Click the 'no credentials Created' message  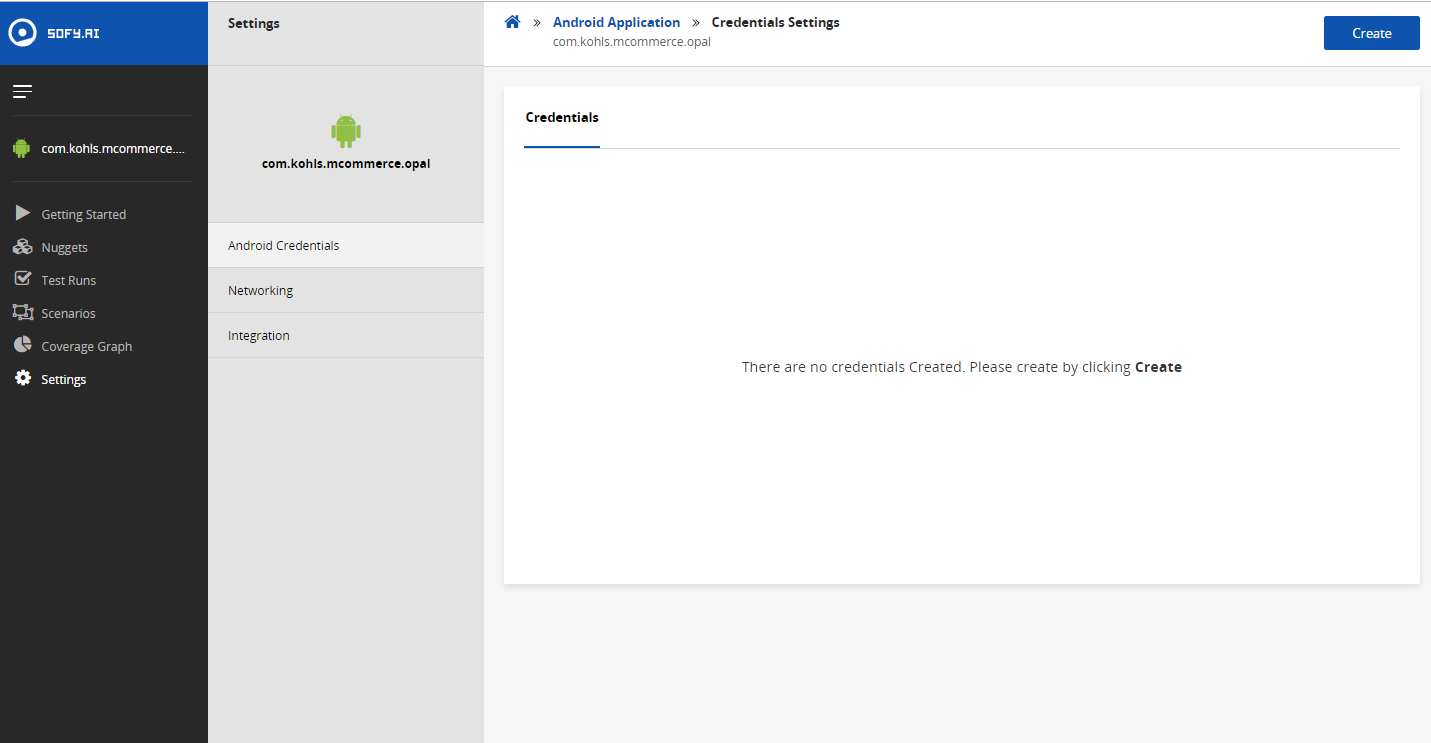tap(961, 367)
